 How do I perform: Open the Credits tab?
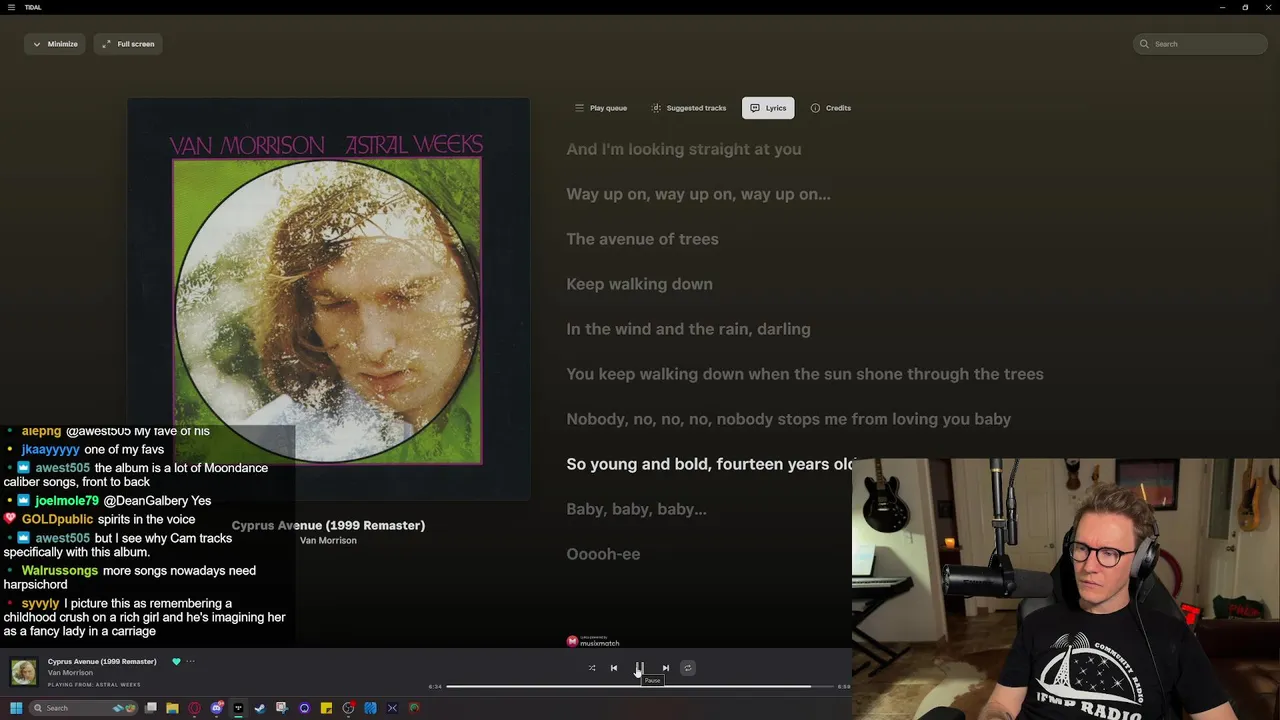click(x=831, y=108)
